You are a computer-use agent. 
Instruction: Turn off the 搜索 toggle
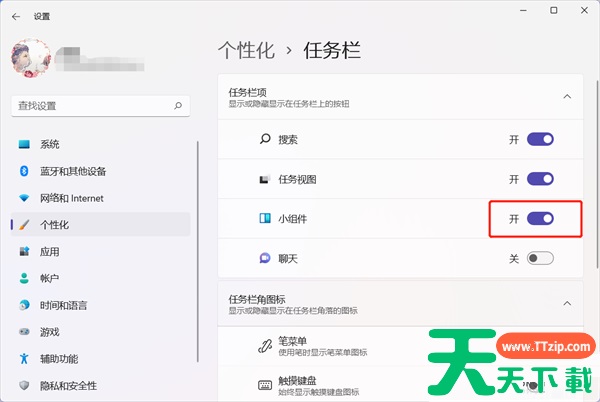(x=540, y=139)
